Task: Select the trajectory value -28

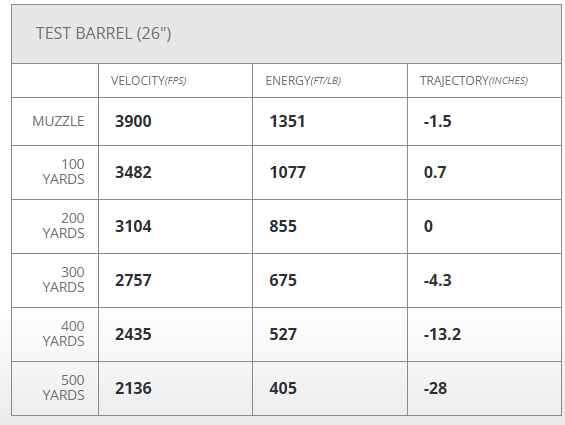Action: pos(435,389)
